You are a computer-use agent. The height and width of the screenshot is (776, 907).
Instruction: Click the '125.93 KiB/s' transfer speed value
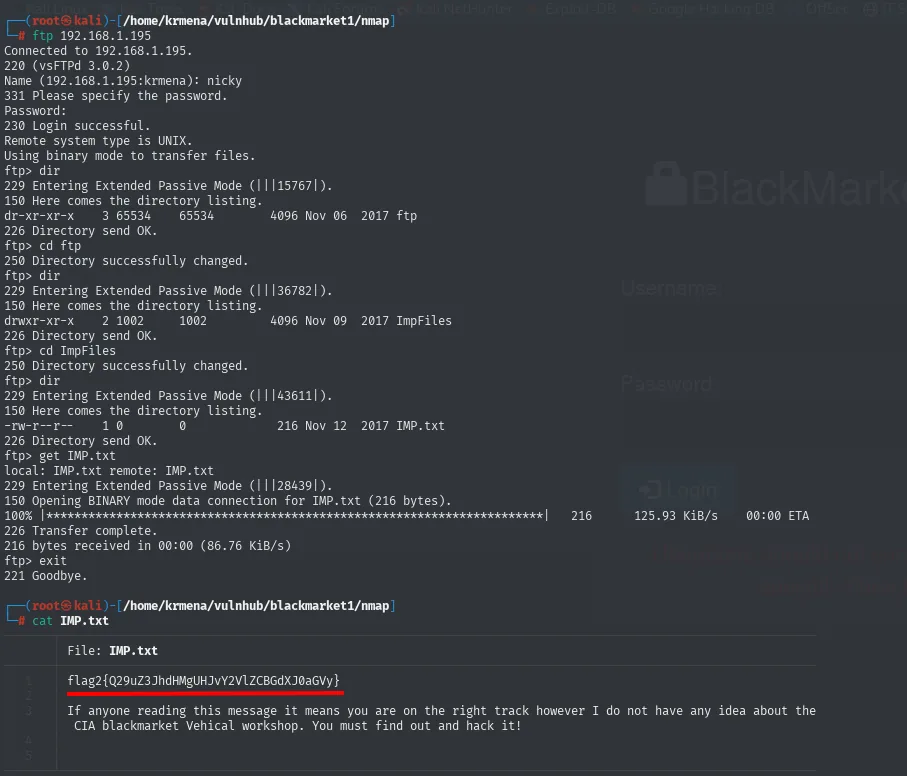click(x=676, y=516)
